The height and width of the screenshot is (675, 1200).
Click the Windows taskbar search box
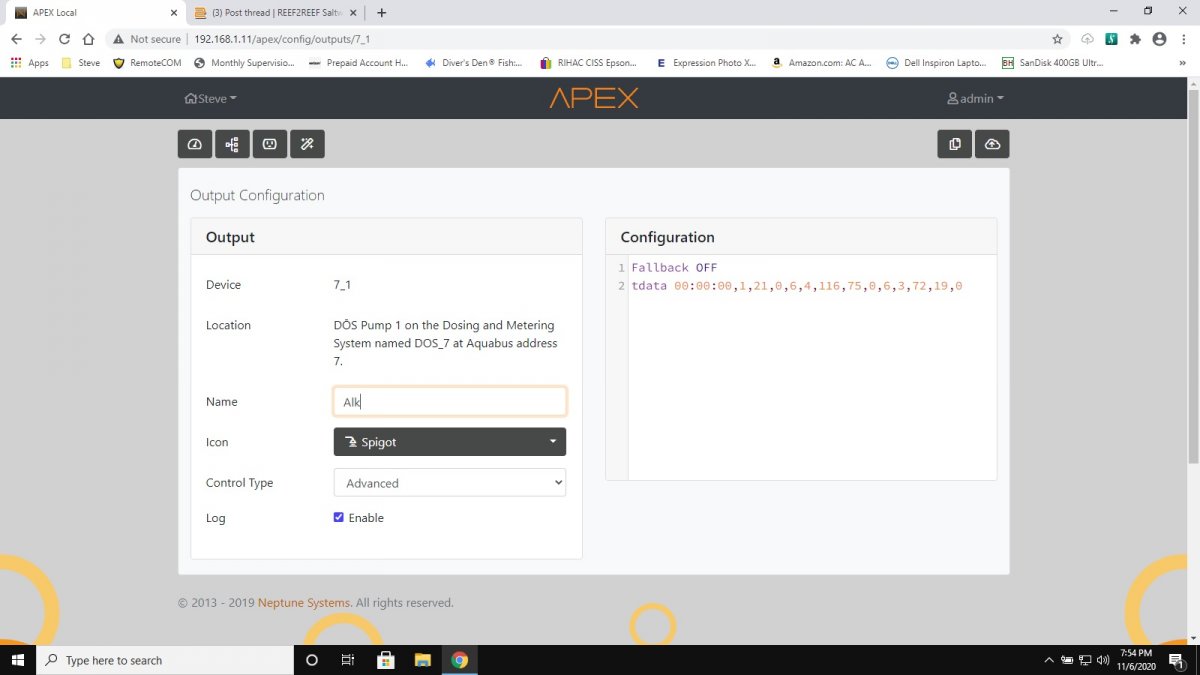[165, 660]
